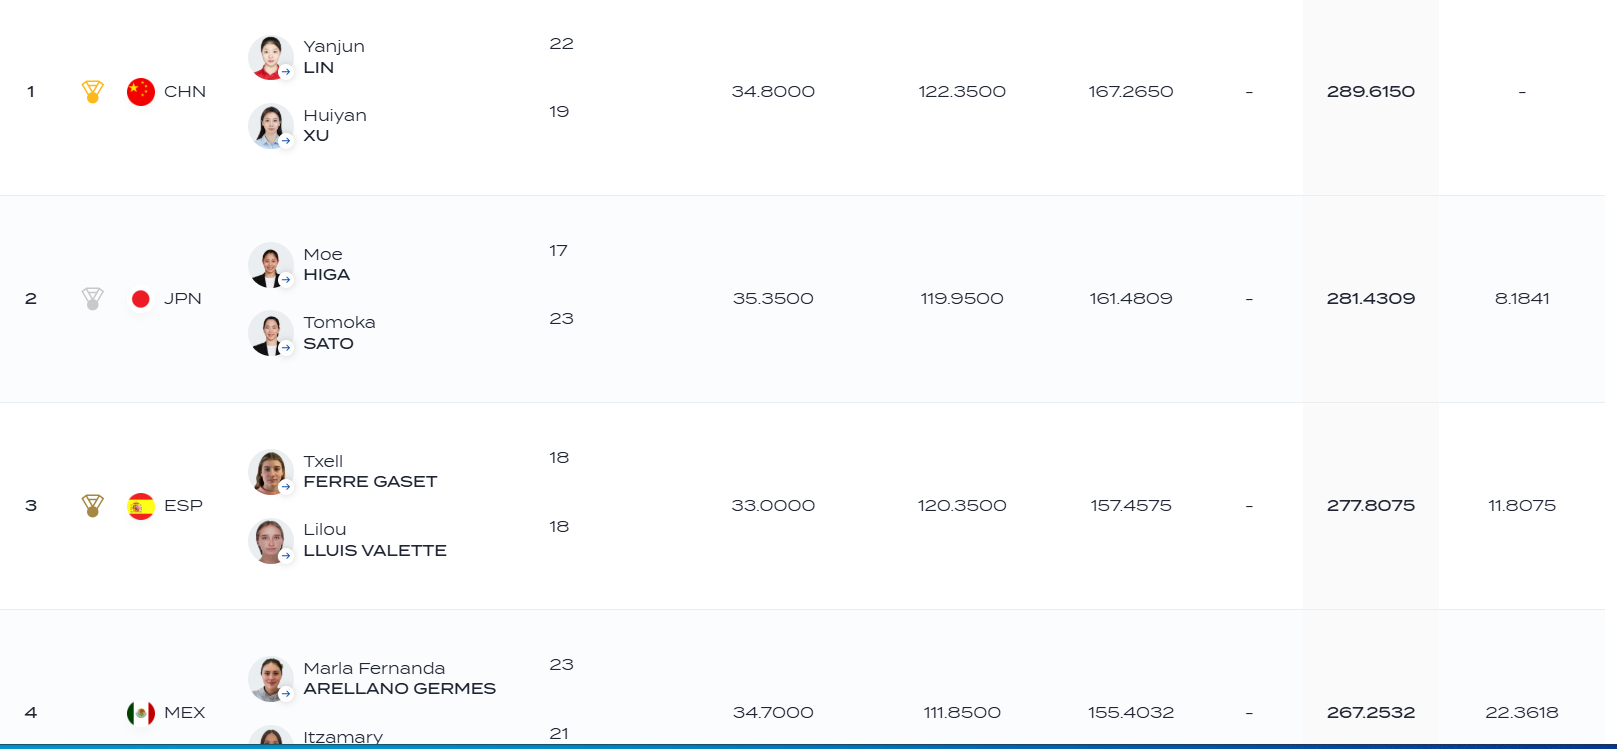Click the China flag icon
Screen dimensions: 1617x749
click(x=141, y=91)
